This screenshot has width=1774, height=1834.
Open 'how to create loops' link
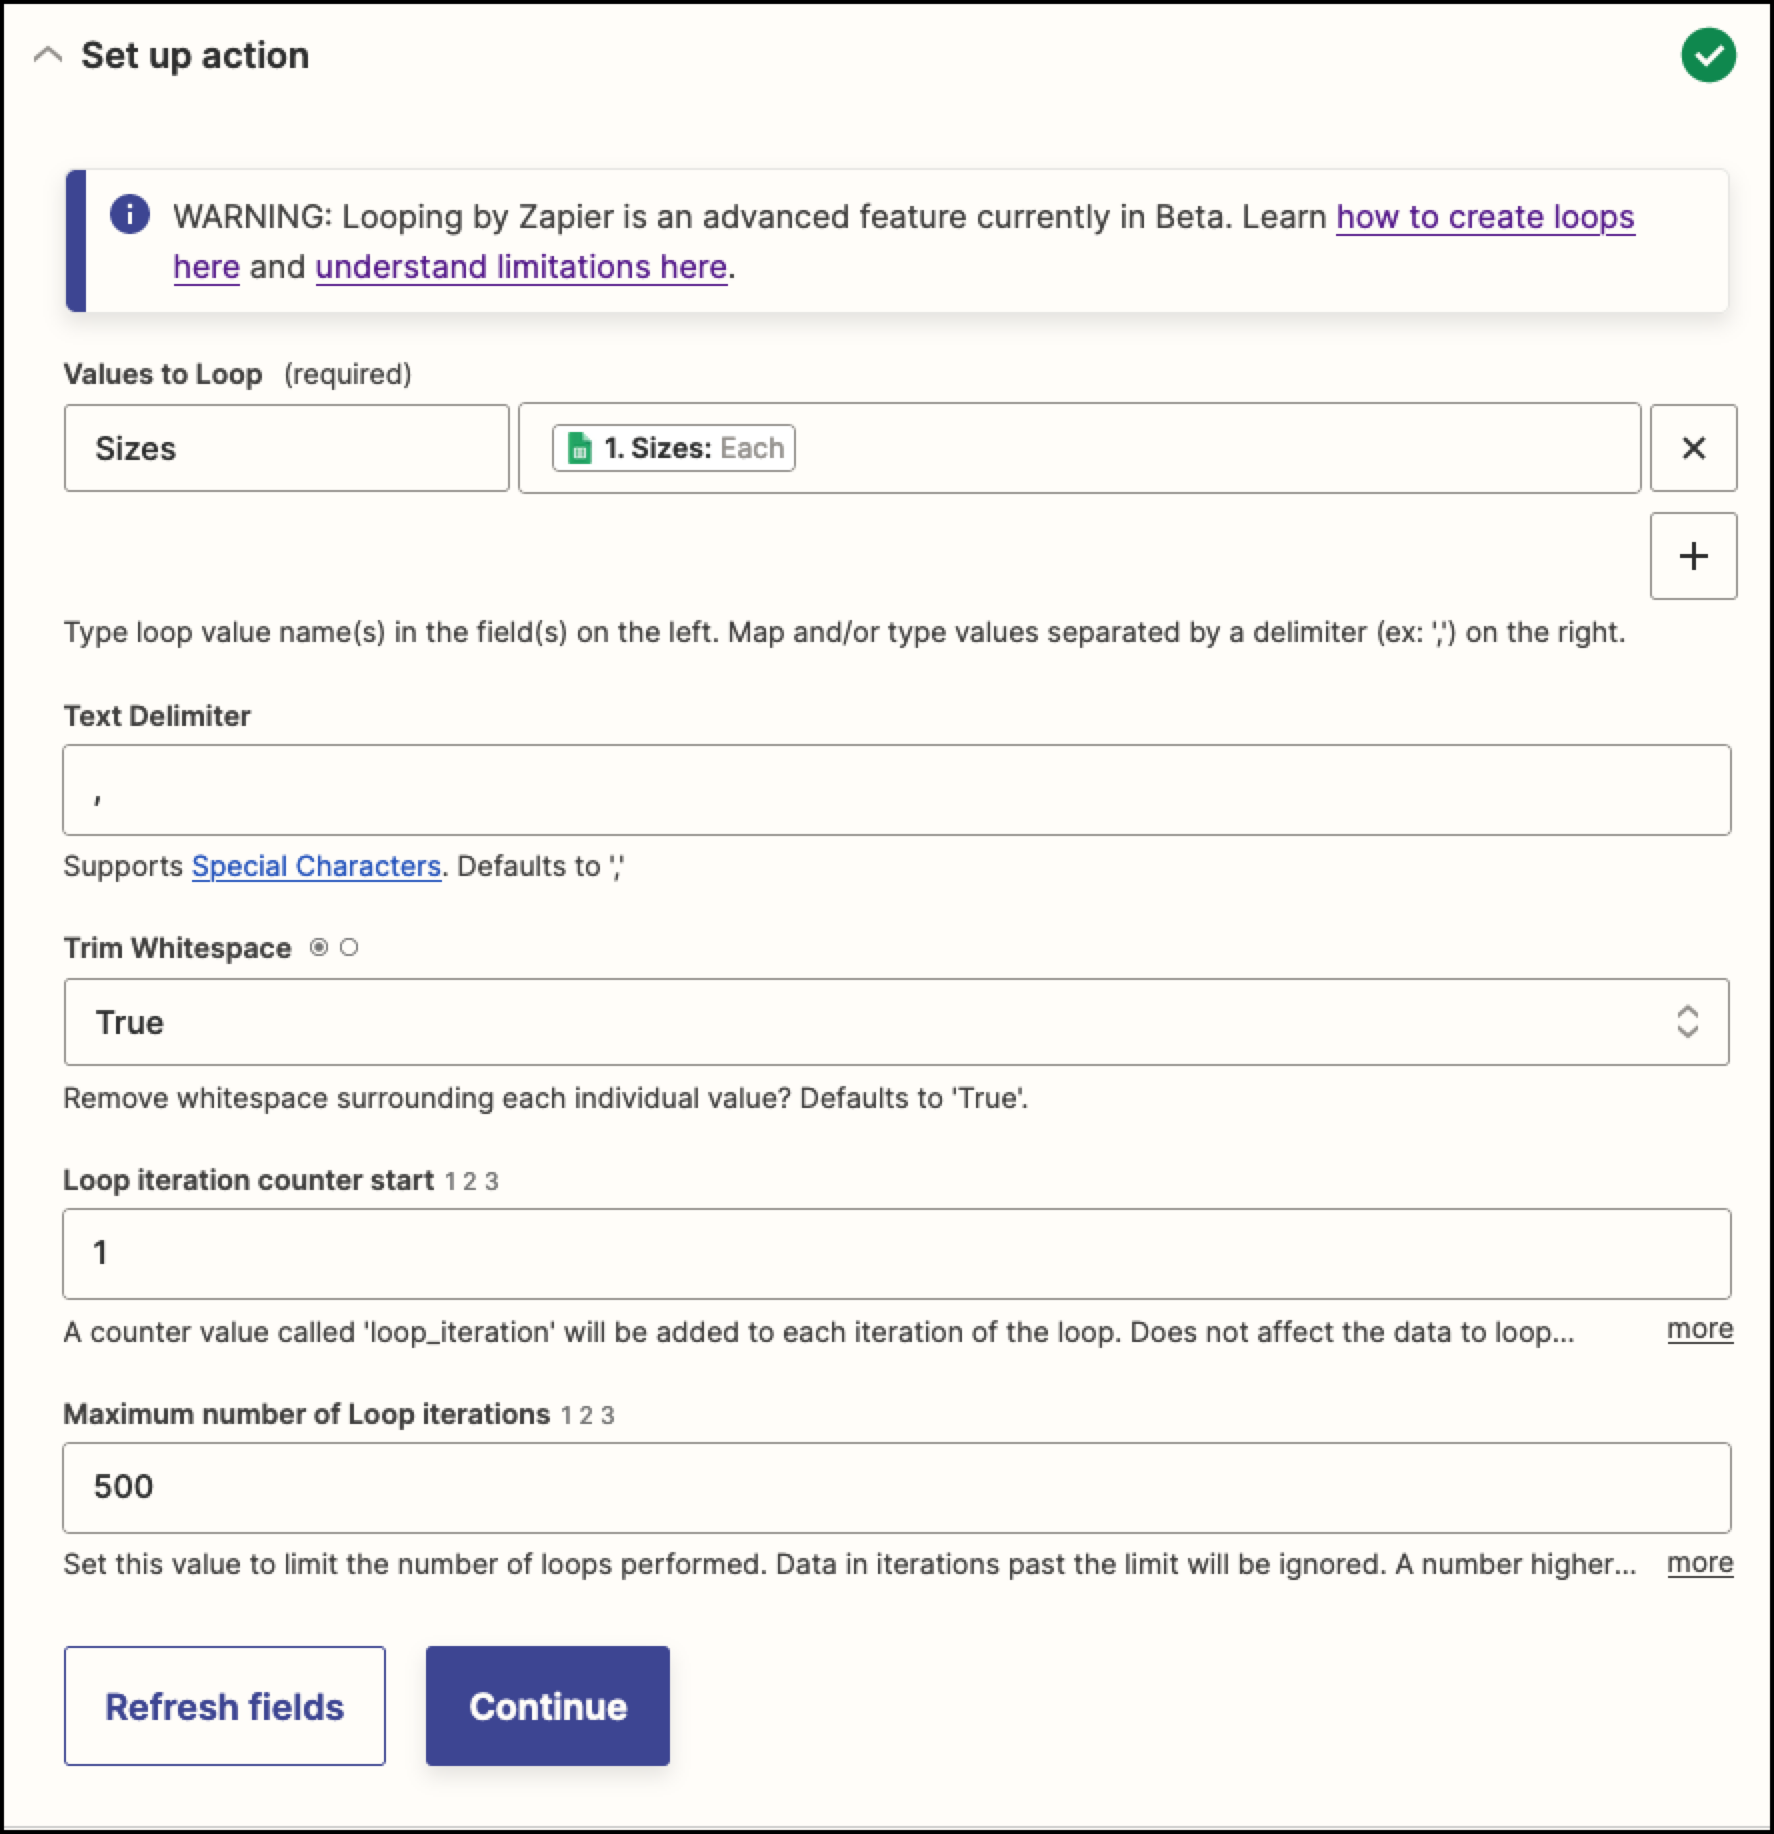pos(1485,216)
